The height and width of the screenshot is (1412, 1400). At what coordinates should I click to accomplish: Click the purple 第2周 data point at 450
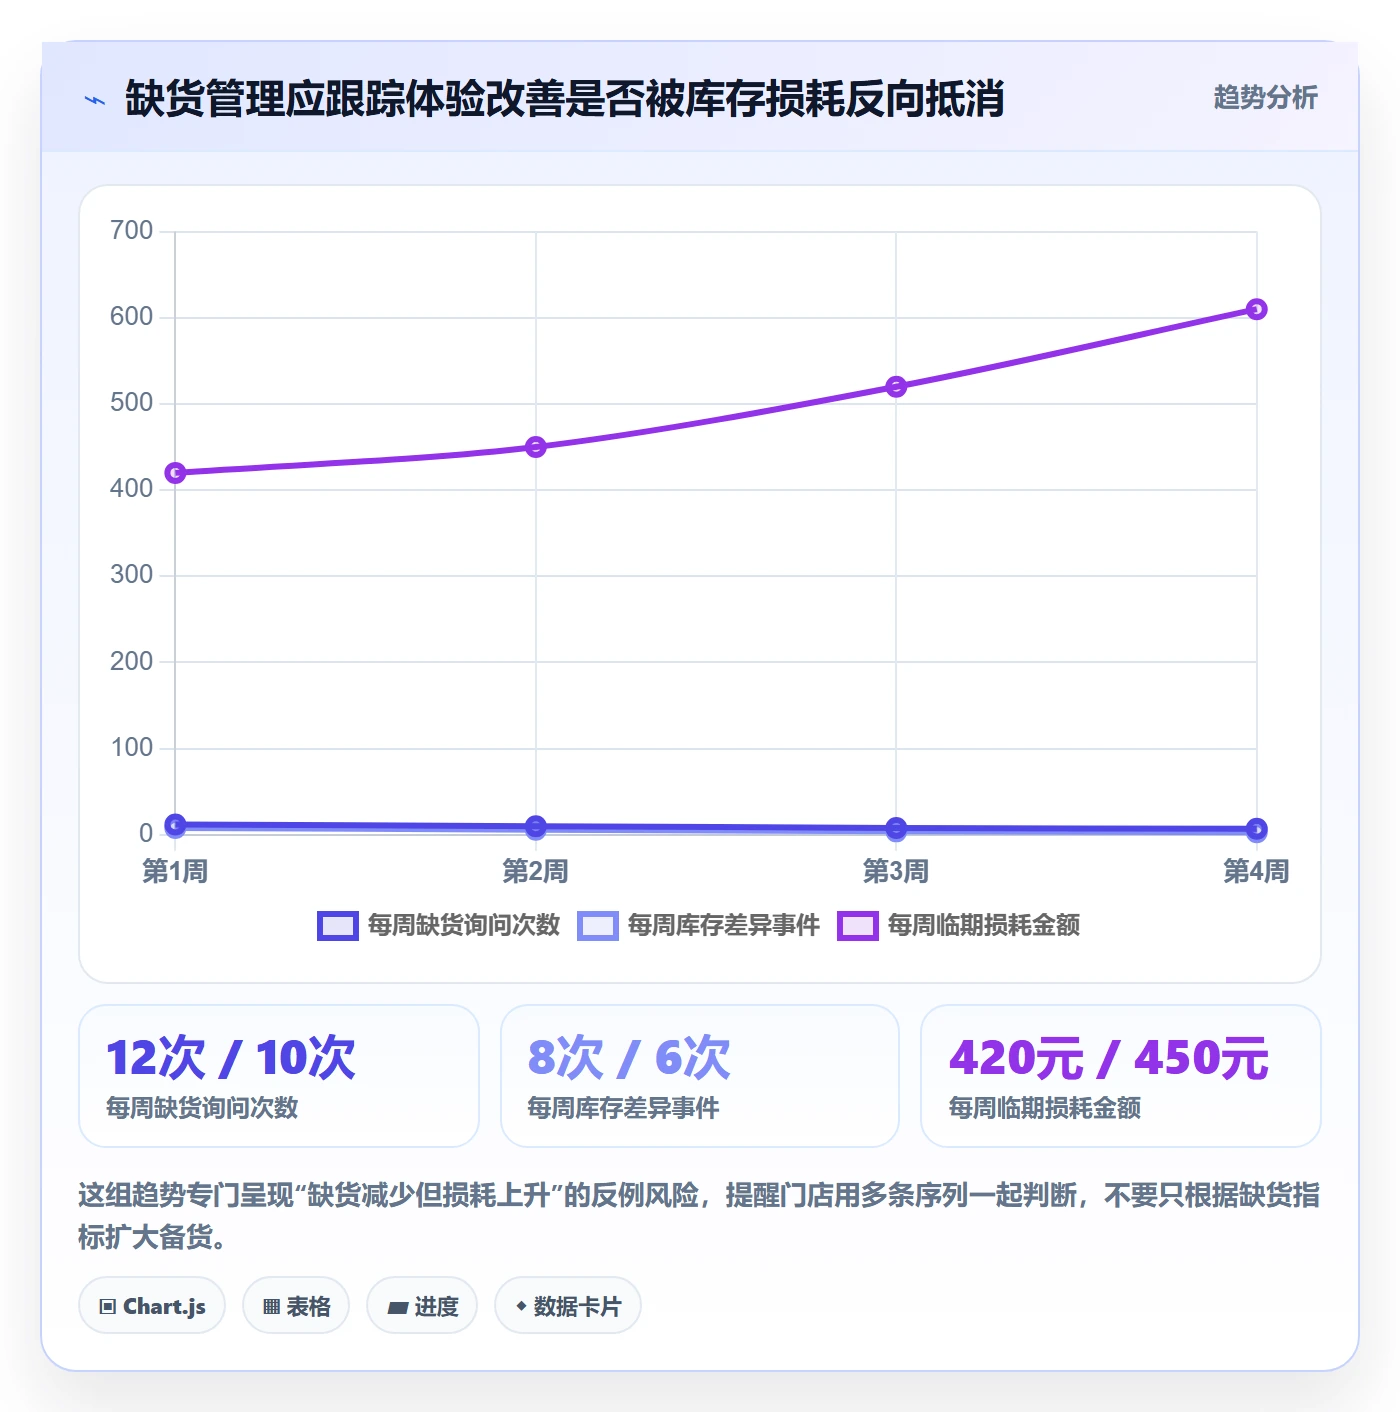536,446
